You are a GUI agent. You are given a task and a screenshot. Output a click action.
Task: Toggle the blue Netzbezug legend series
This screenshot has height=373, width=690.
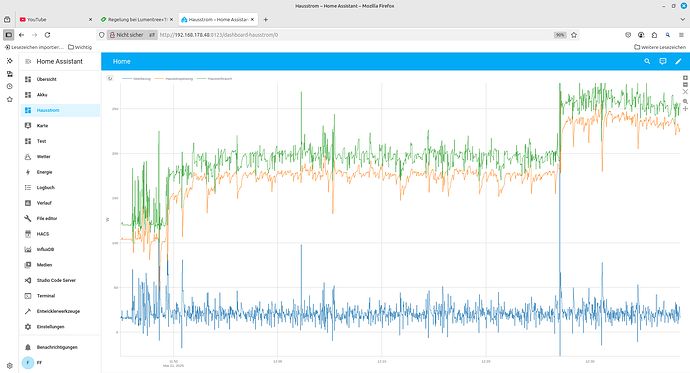[136, 79]
